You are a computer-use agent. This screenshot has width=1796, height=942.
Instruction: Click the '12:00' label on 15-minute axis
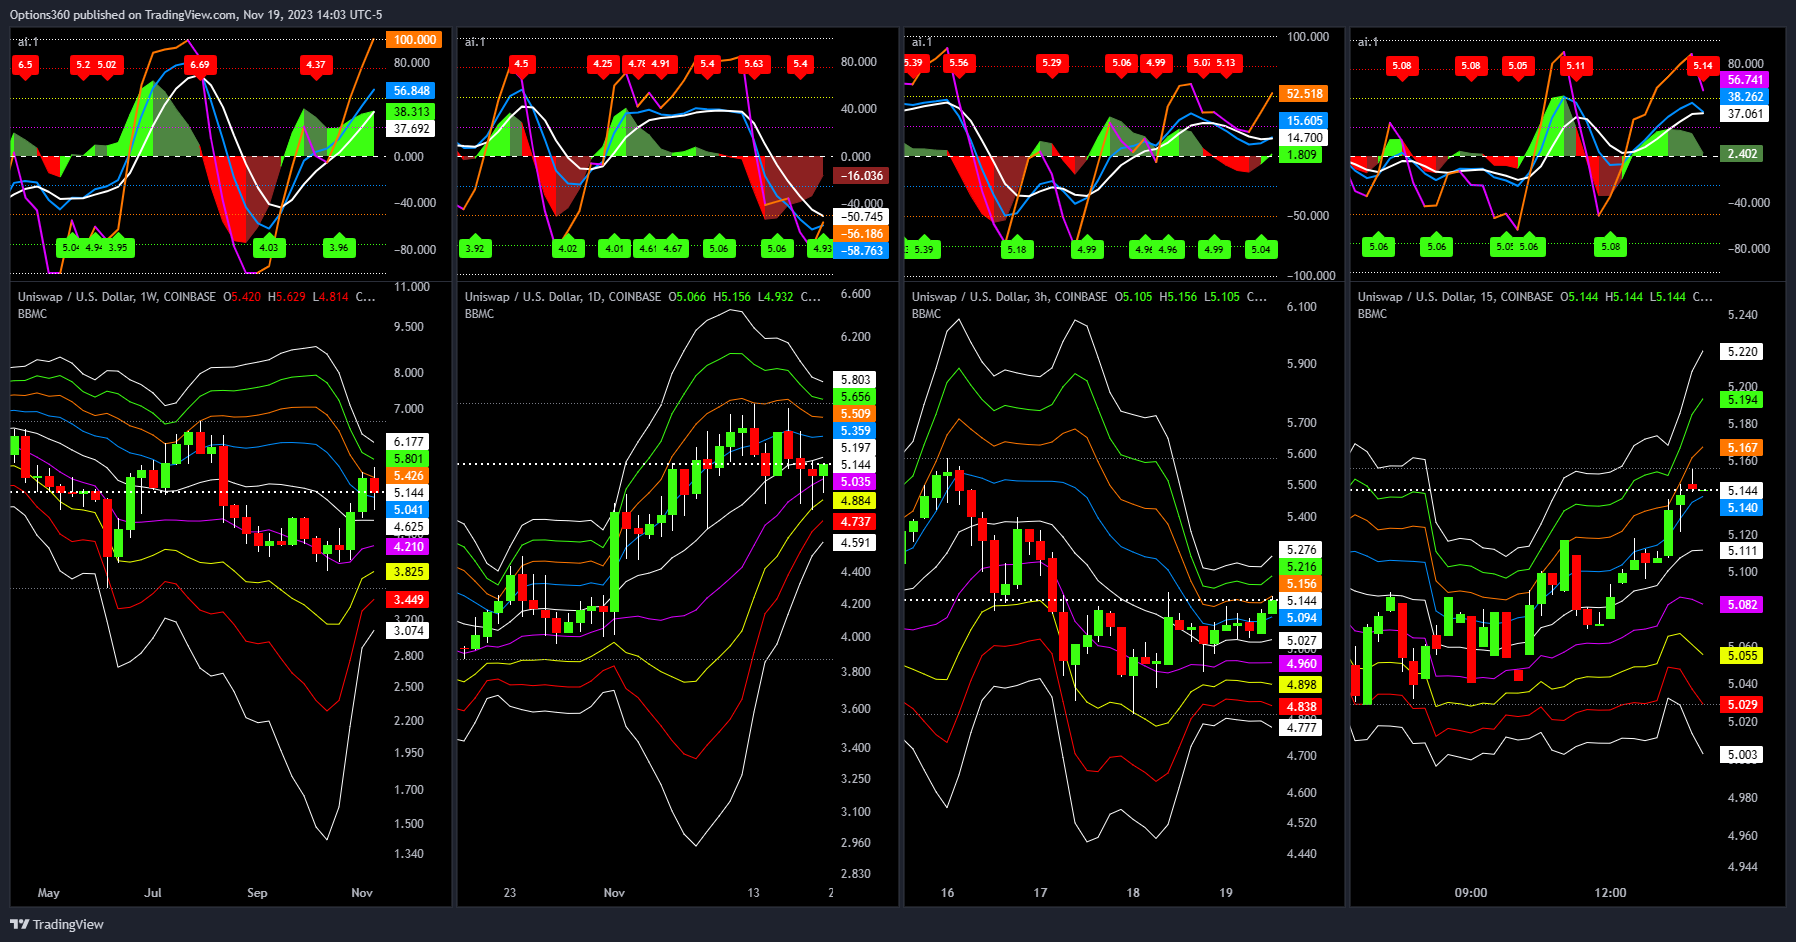coord(1610,893)
